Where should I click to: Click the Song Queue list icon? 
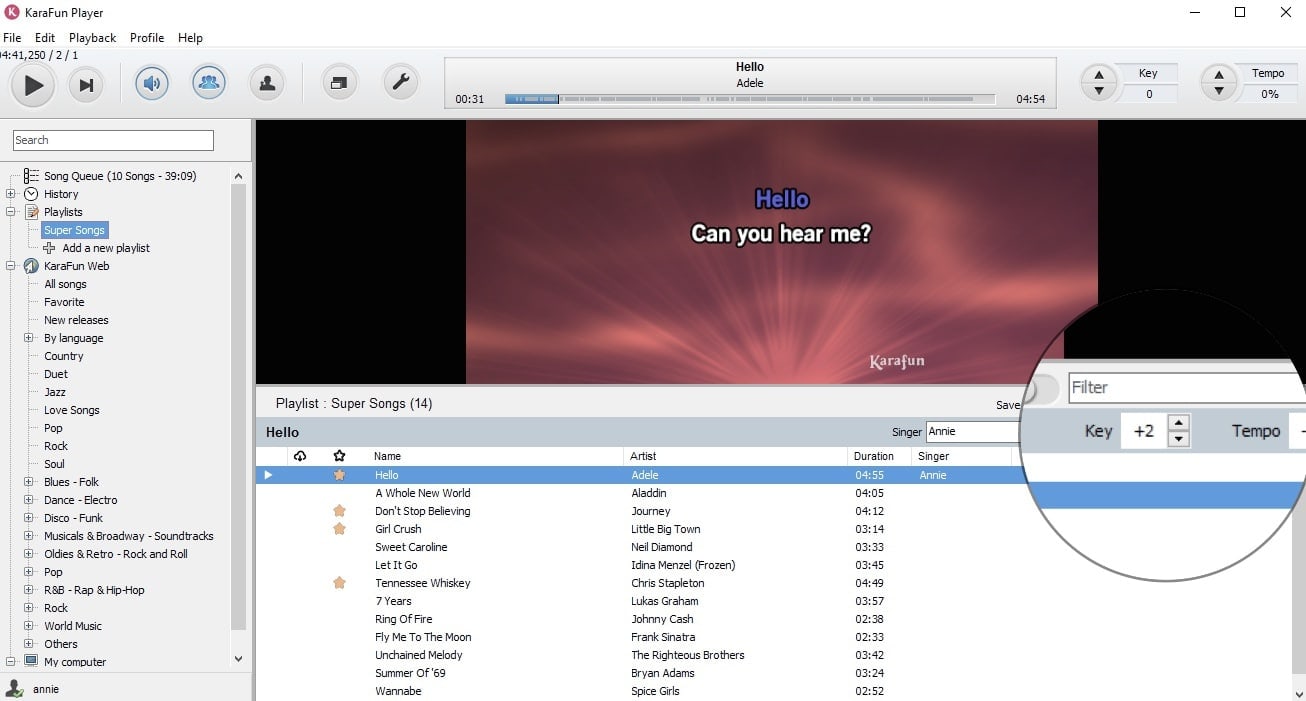click(x=31, y=176)
